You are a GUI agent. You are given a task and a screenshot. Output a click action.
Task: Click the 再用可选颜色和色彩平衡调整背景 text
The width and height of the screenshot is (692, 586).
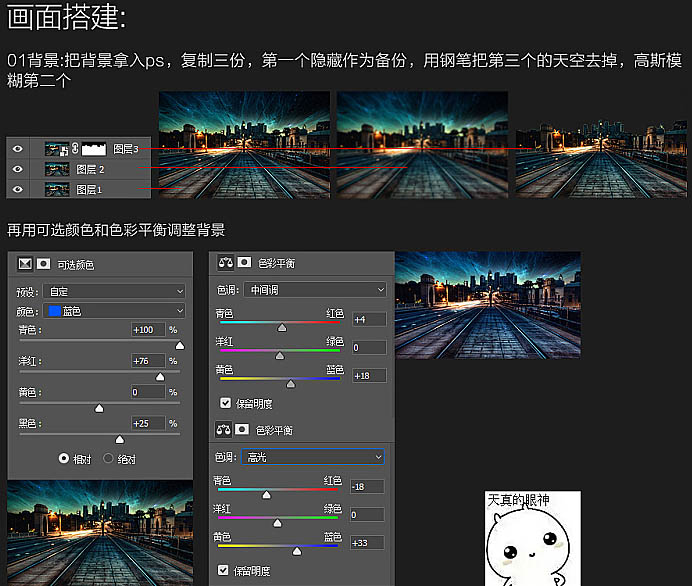[x=116, y=229]
